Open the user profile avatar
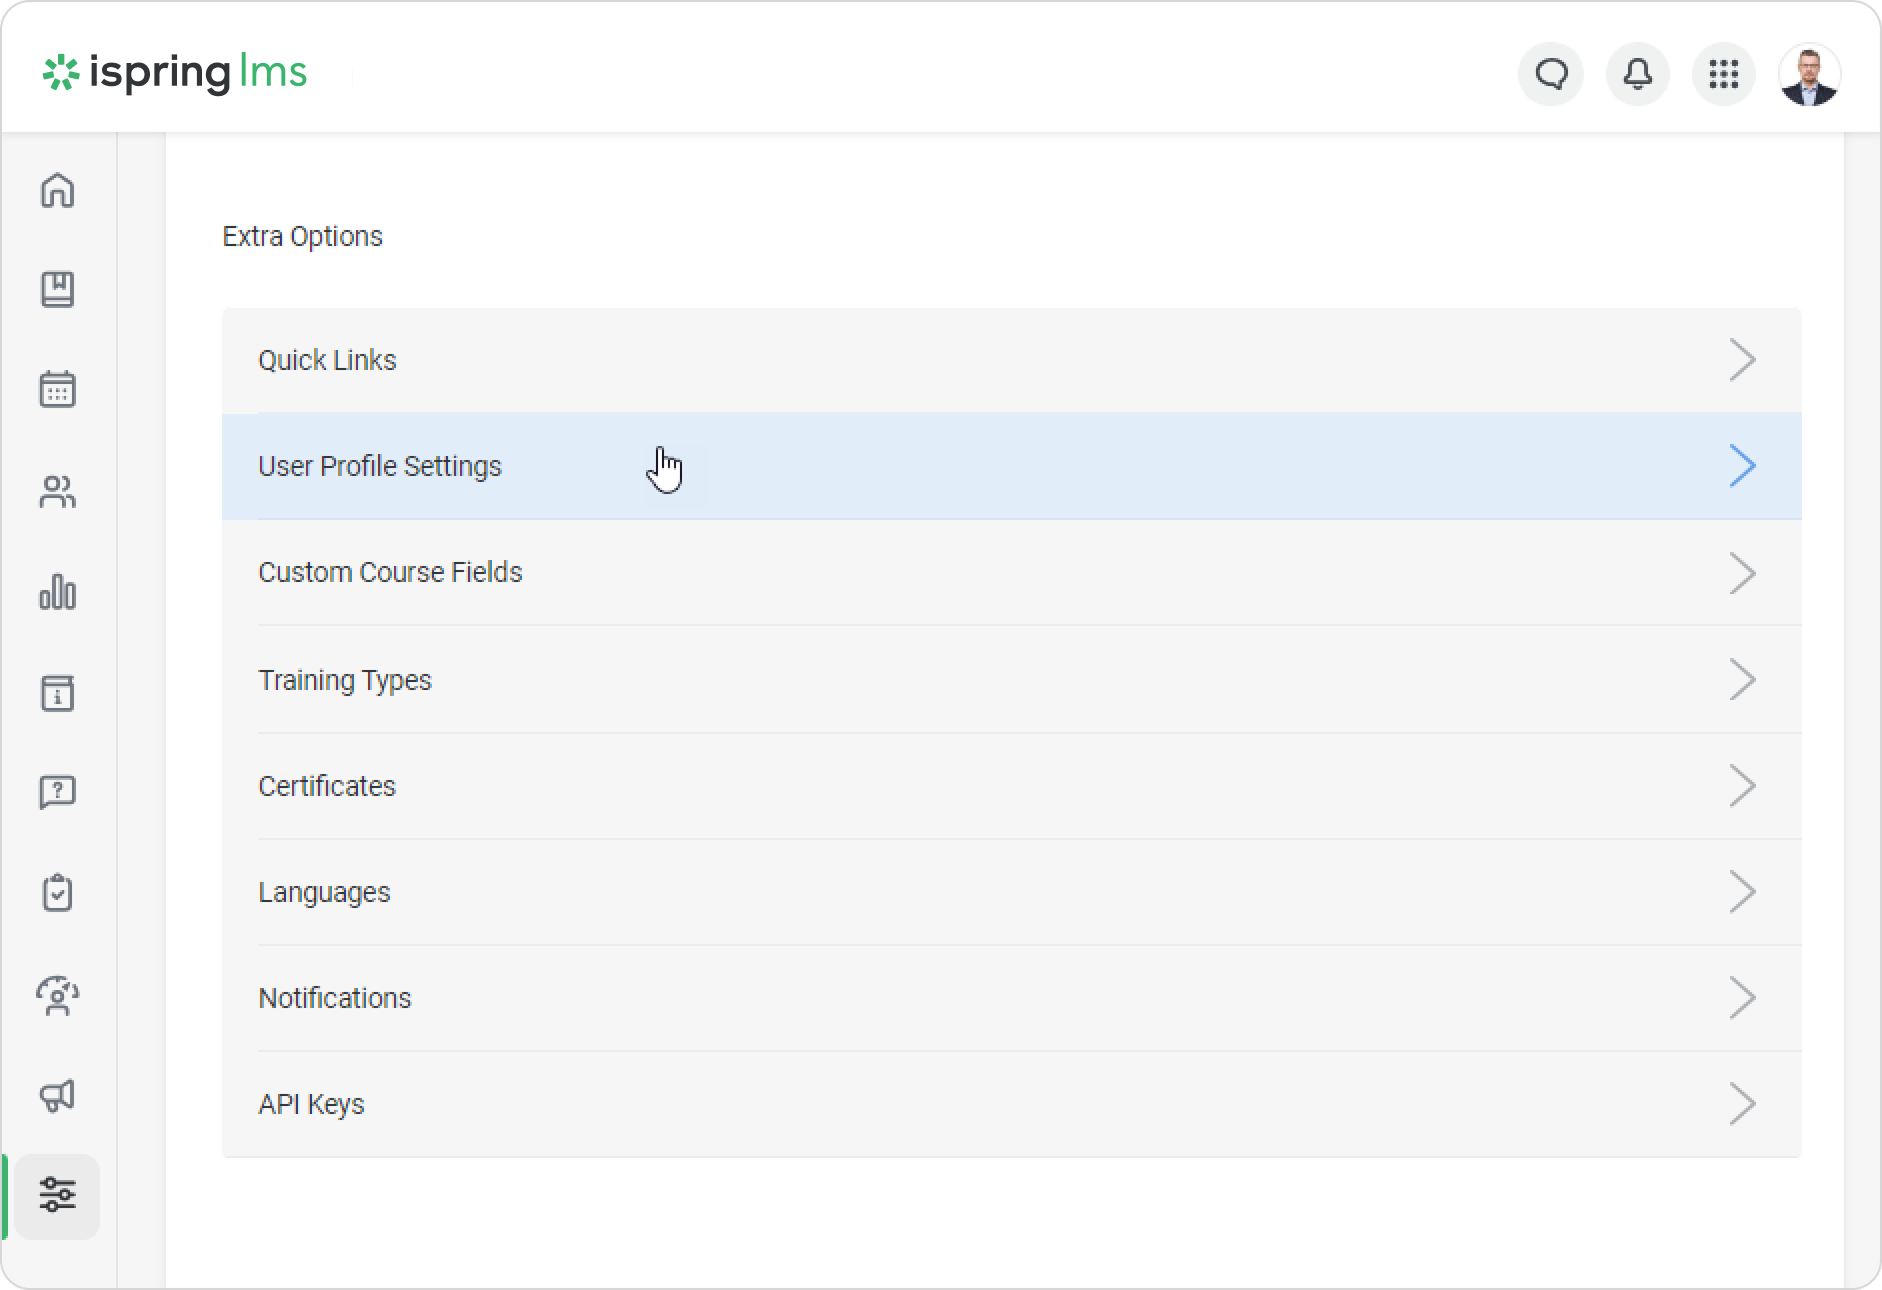Image resolution: width=1882 pixels, height=1290 pixels. coord(1809,74)
